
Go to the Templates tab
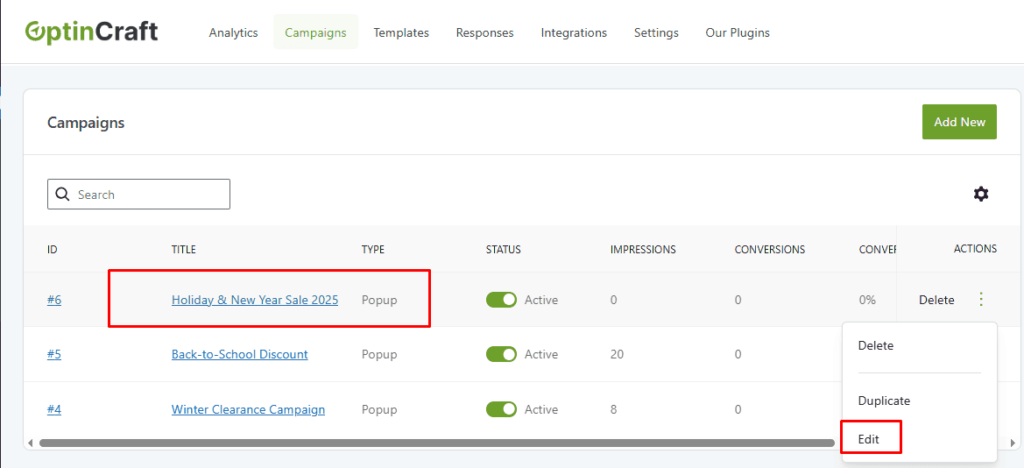[x=401, y=33]
